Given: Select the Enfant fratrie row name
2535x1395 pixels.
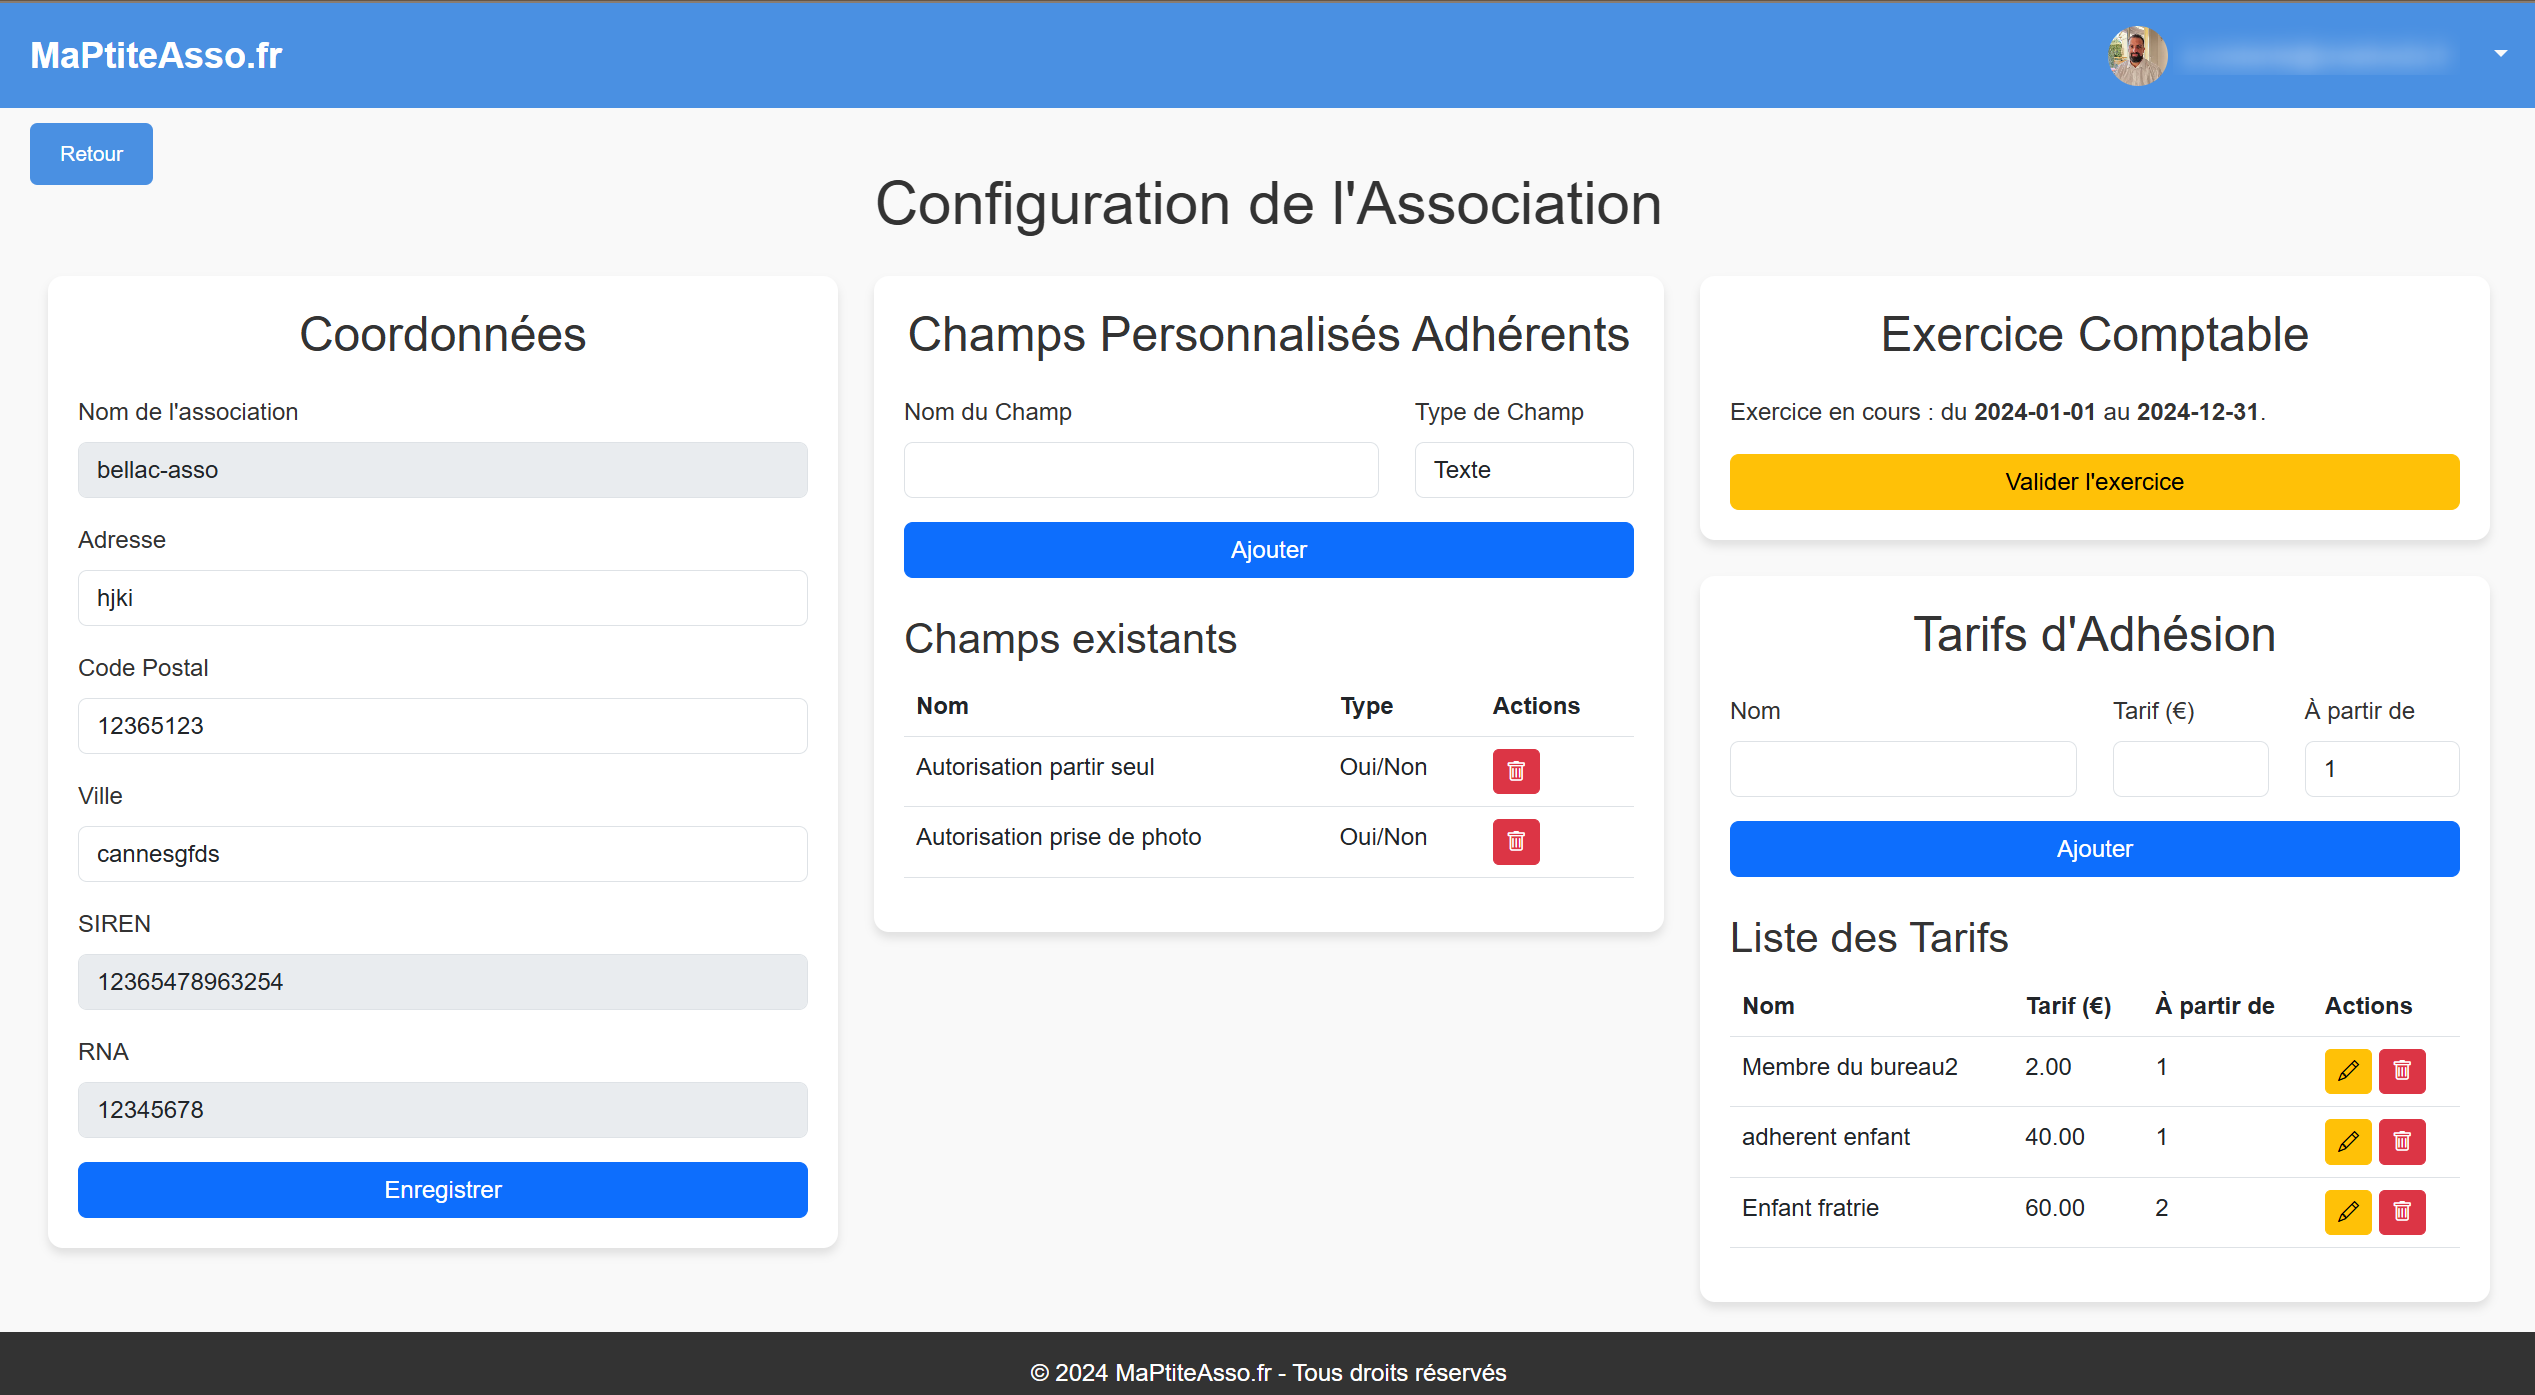Looking at the screenshot, I should [1810, 1208].
